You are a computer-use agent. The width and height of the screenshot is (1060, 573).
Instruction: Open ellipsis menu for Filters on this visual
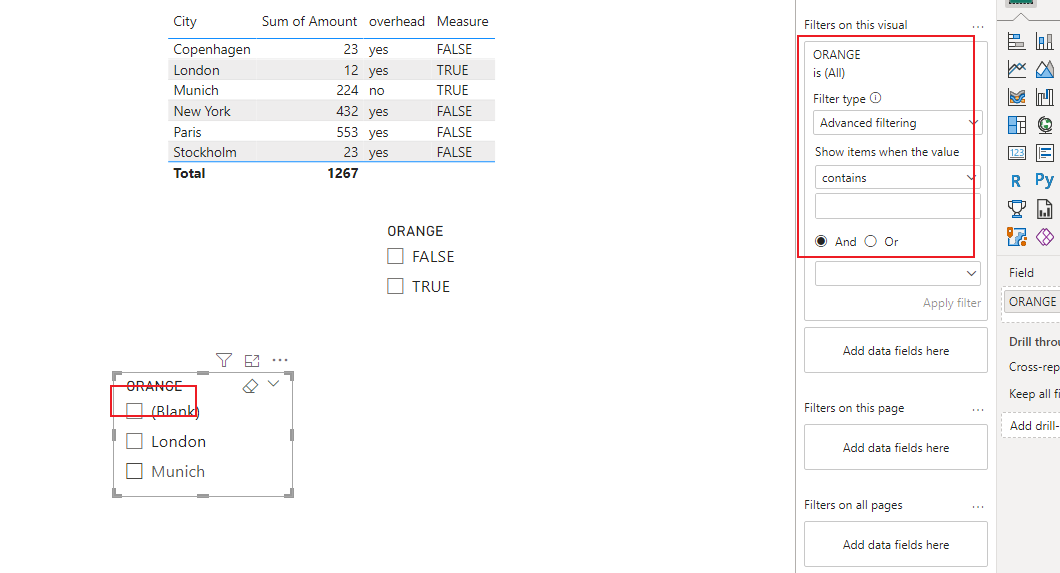[978, 27]
